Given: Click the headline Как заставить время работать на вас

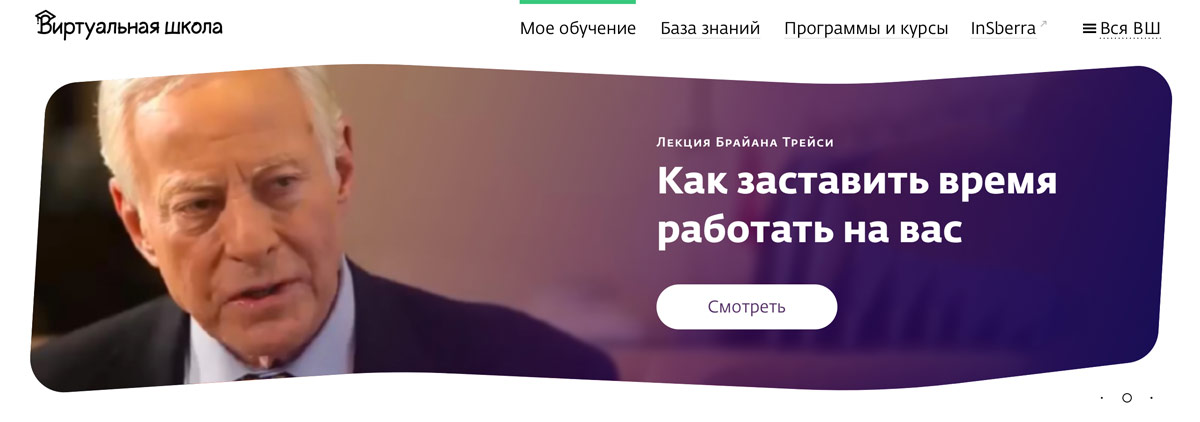Looking at the screenshot, I should coord(857,207).
